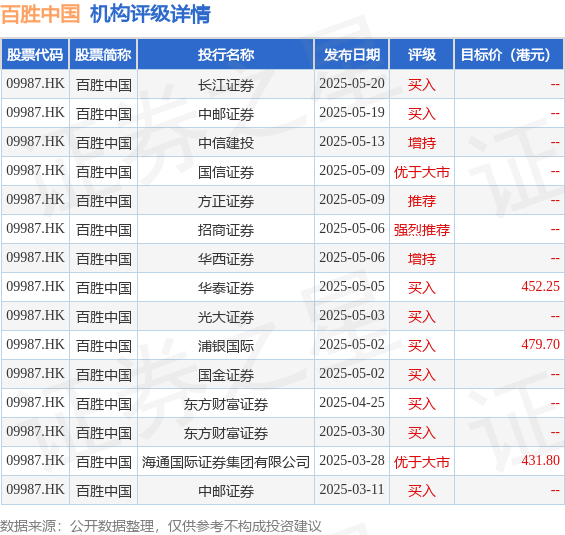The height and width of the screenshot is (535, 565).
Task: Click the 百胜中国 orange title text
Action: (x=40, y=14)
